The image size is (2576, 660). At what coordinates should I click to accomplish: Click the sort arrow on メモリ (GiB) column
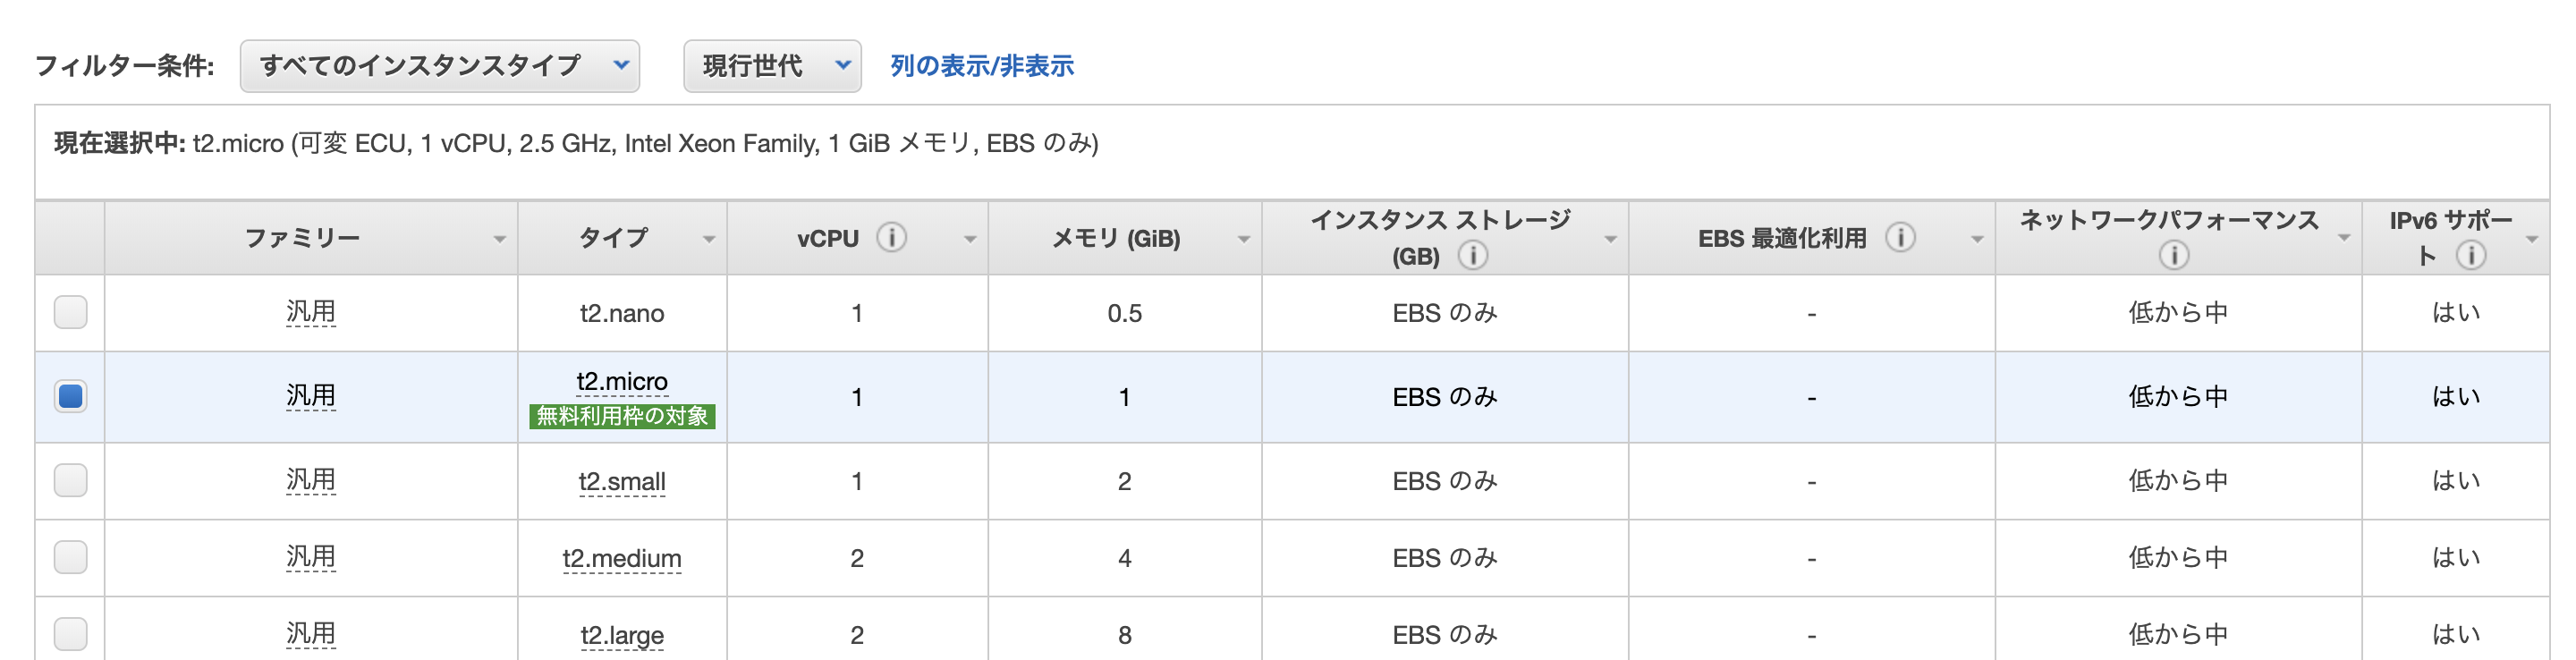coord(1243,239)
